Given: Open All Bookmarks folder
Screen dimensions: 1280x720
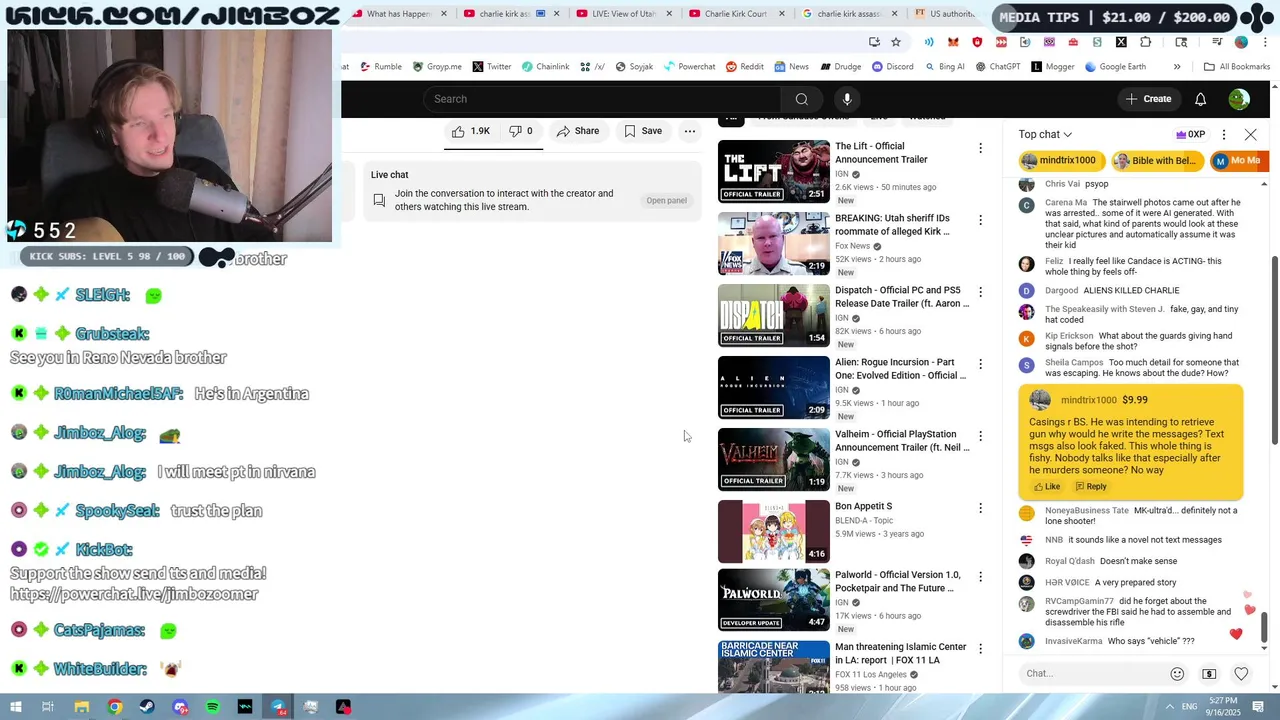Looking at the screenshot, I should pos(1237,67).
